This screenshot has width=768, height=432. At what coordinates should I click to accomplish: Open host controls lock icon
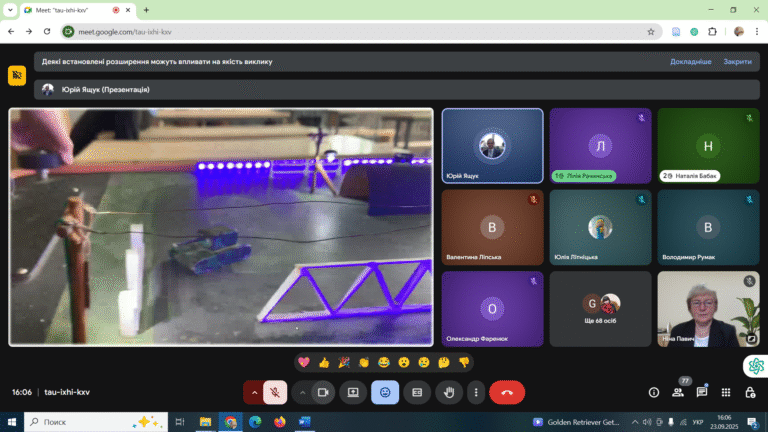pyautogui.click(x=750, y=392)
